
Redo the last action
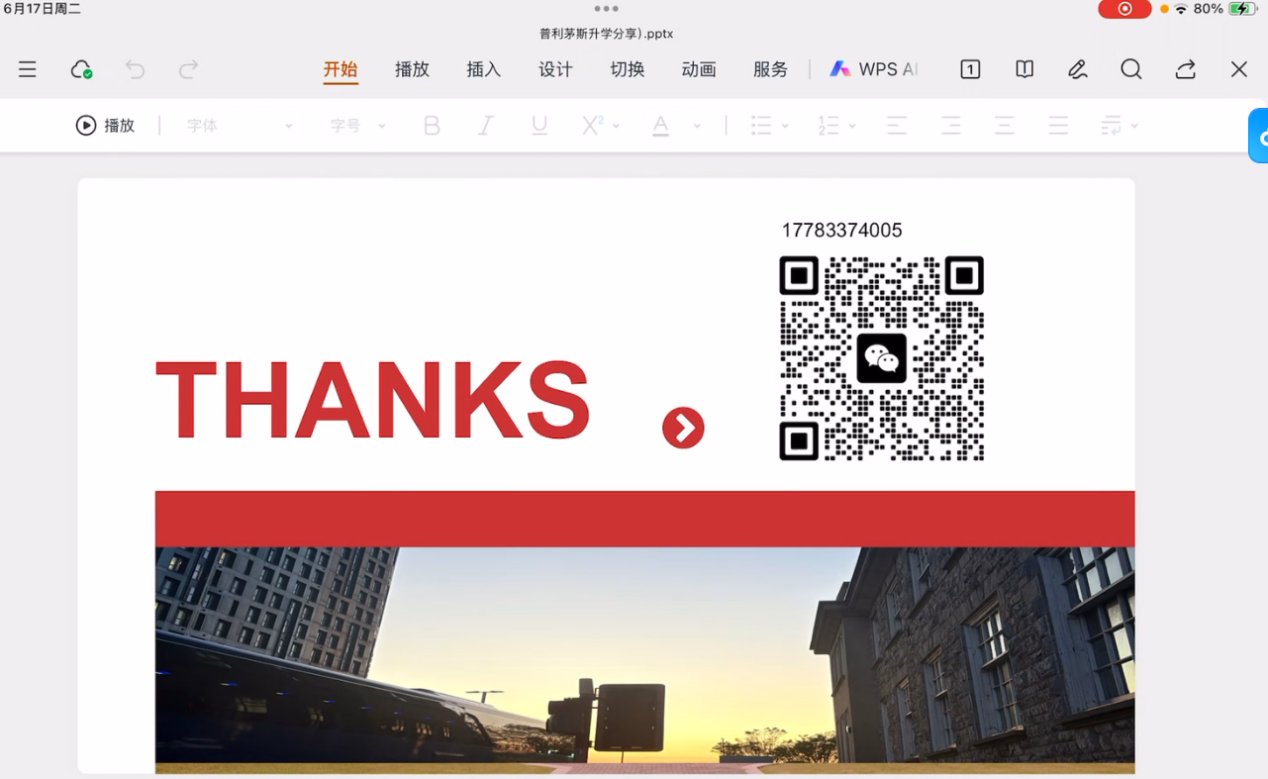tap(188, 69)
